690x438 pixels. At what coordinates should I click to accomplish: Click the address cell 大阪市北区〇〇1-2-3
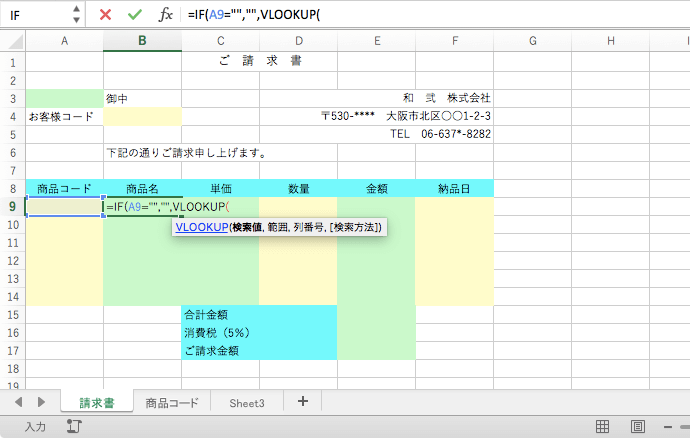point(438,116)
